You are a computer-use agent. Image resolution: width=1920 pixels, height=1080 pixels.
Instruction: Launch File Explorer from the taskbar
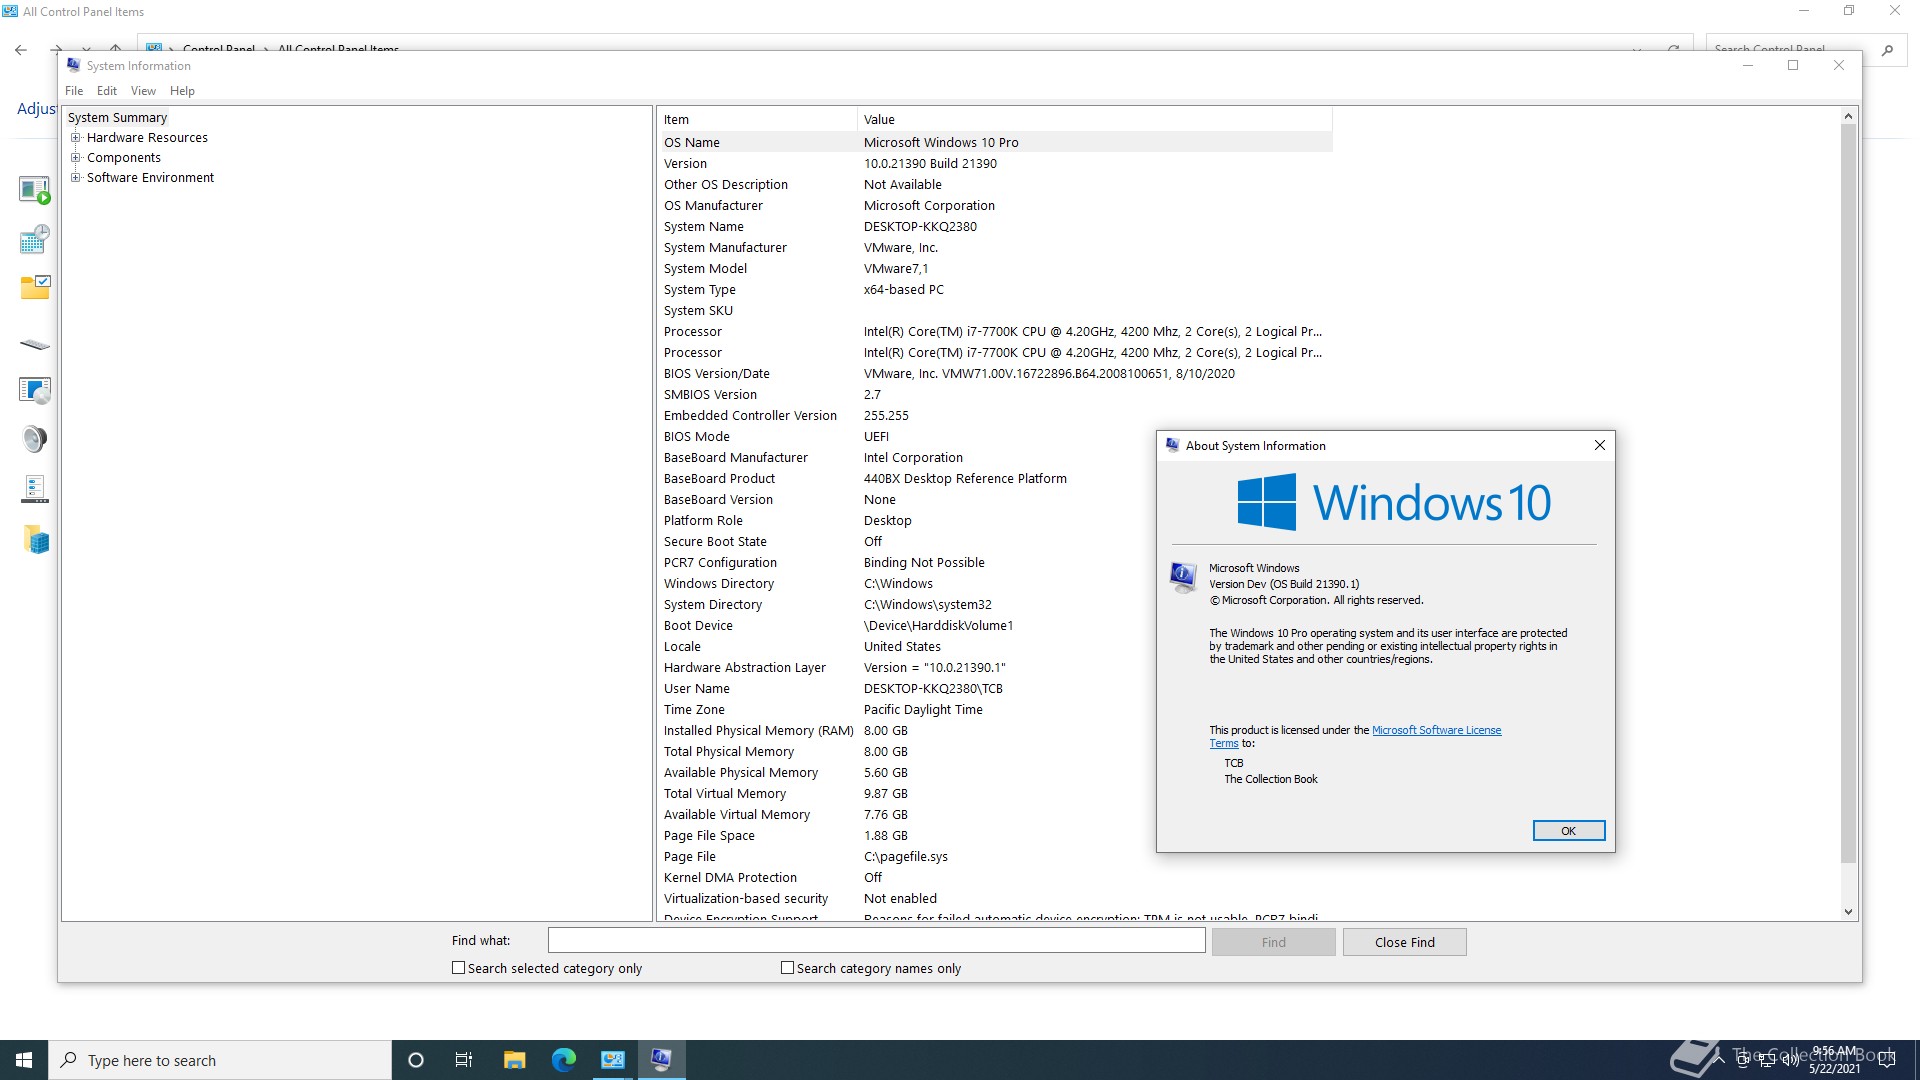click(x=514, y=1060)
